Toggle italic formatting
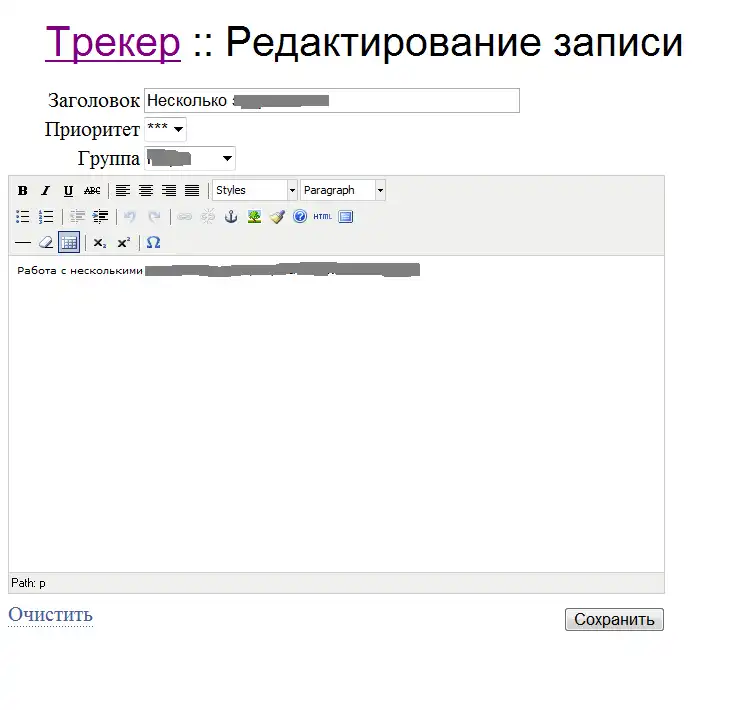Viewport: 740px width, 710px height. click(45, 191)
